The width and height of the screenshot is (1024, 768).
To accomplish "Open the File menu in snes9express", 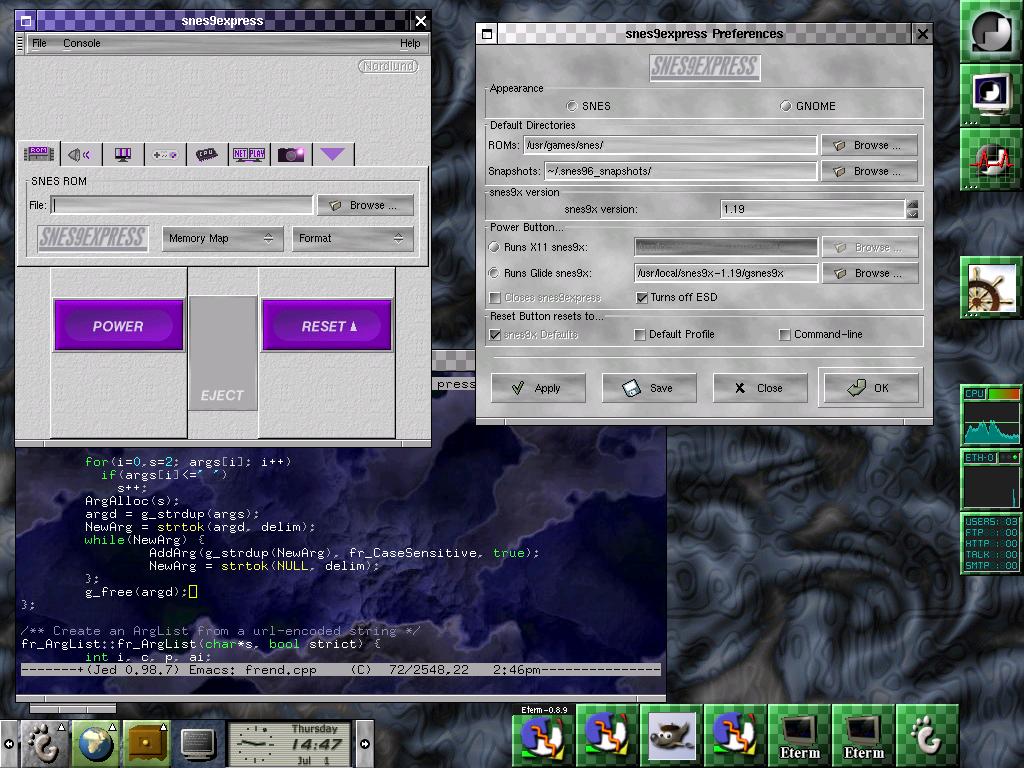I will [x=39, y=43].
